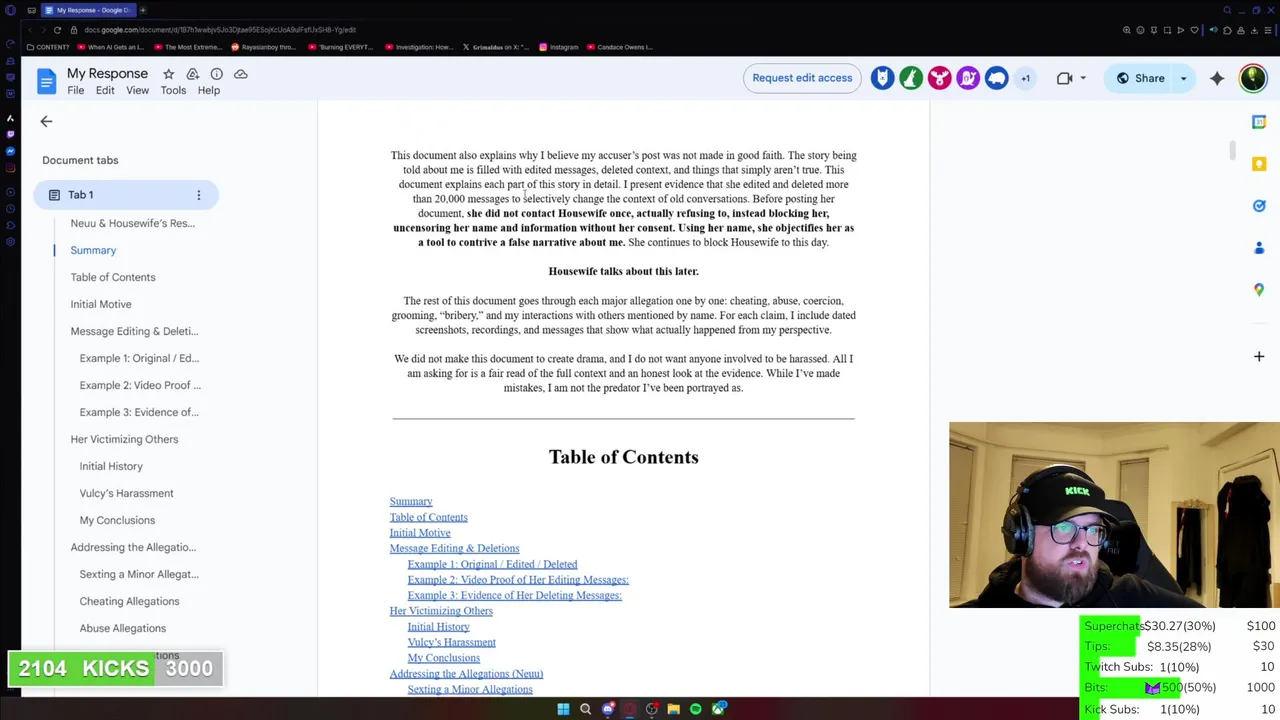Viewport: 1280px width, 720px height.
Task: Open the Windows Start button
Action: [563, 709]
